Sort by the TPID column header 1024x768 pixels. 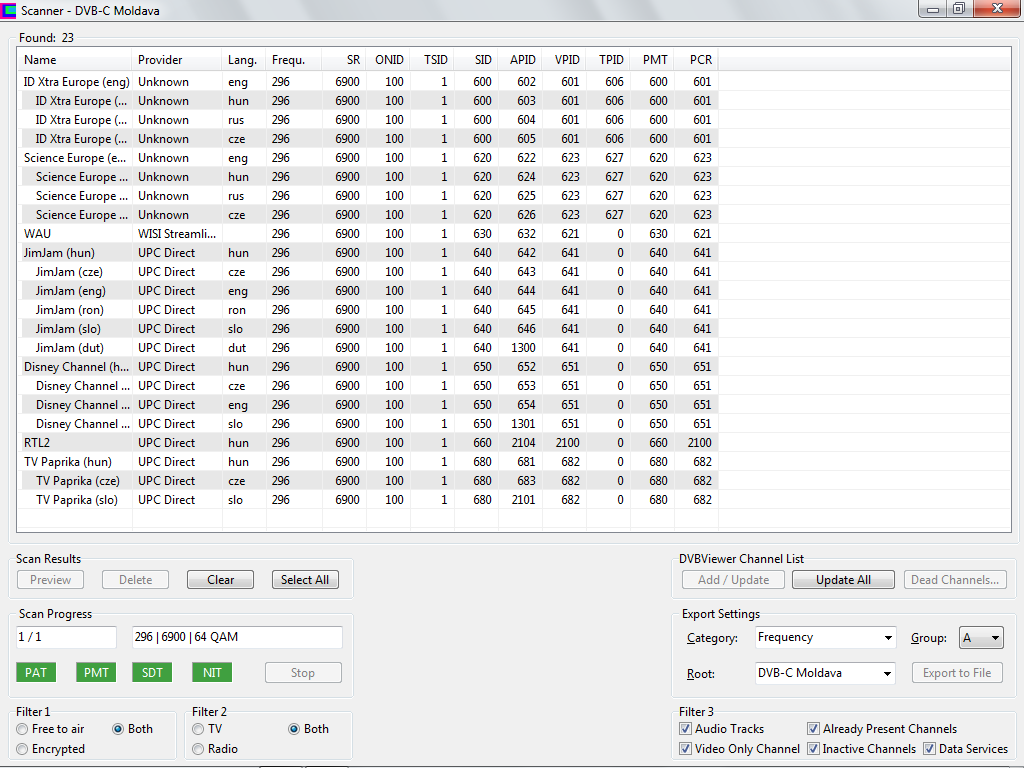pos(608,59)
